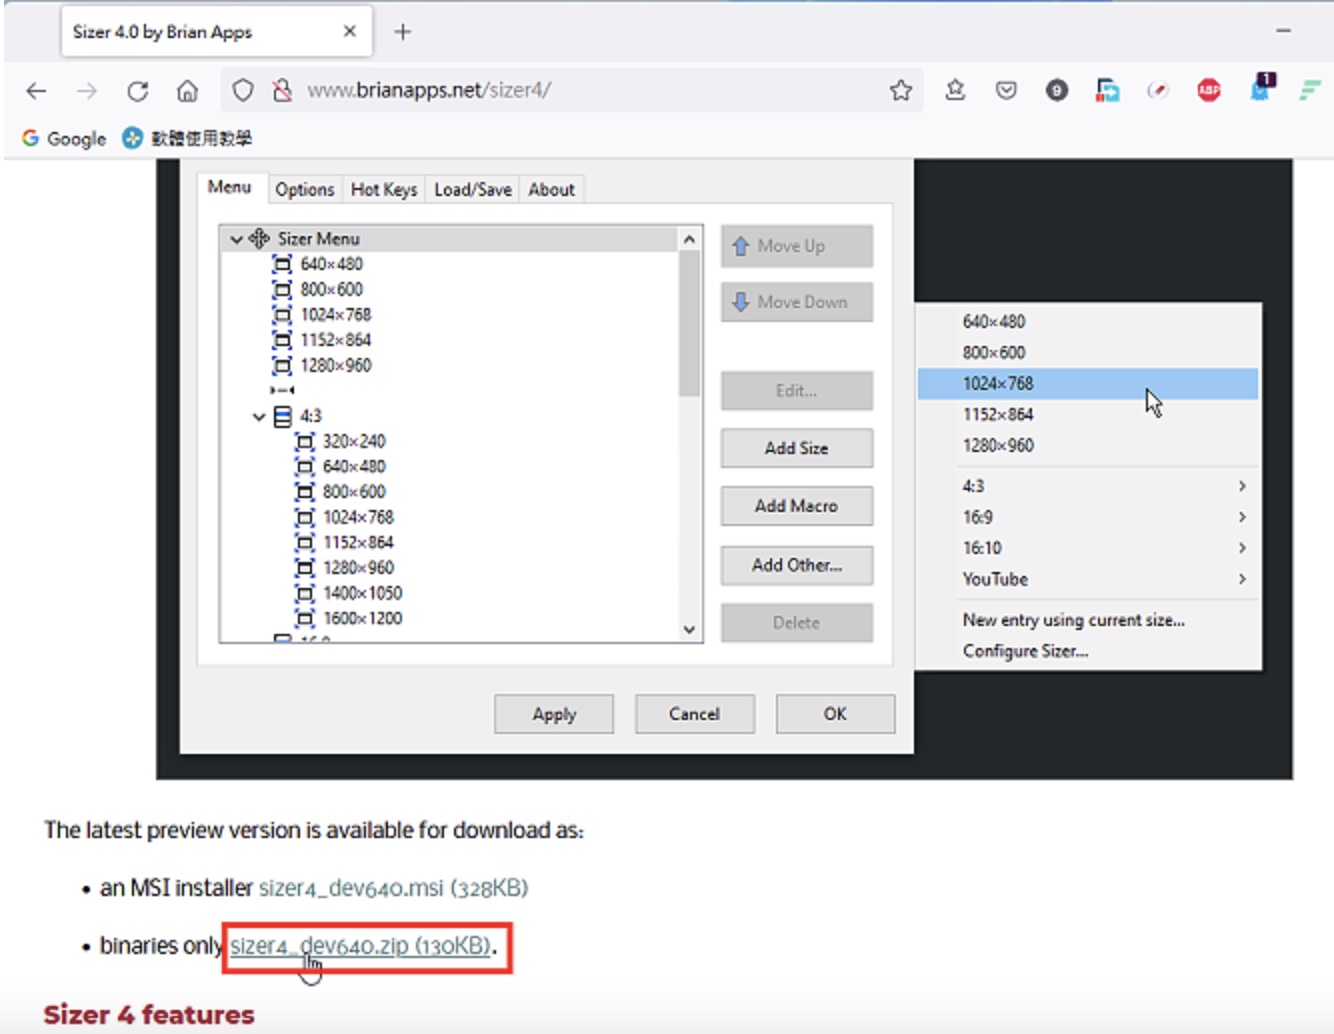The width and height of the screenshot is (1334, 1034).
Task: Open tracking protection shield info
Action: [242, 91]
